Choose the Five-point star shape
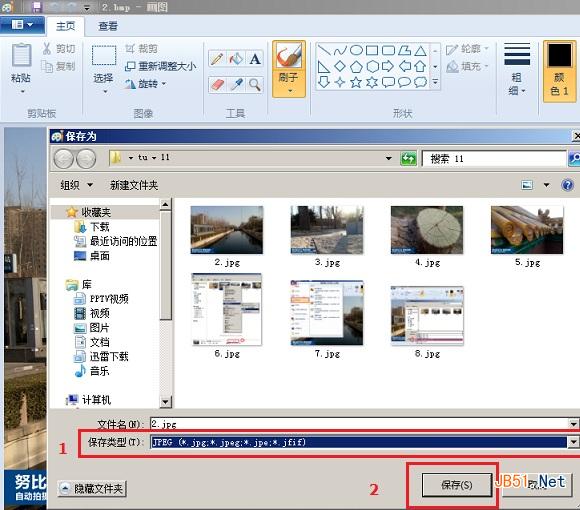Screen dimensions: 580x510 [x=356, y=82]
